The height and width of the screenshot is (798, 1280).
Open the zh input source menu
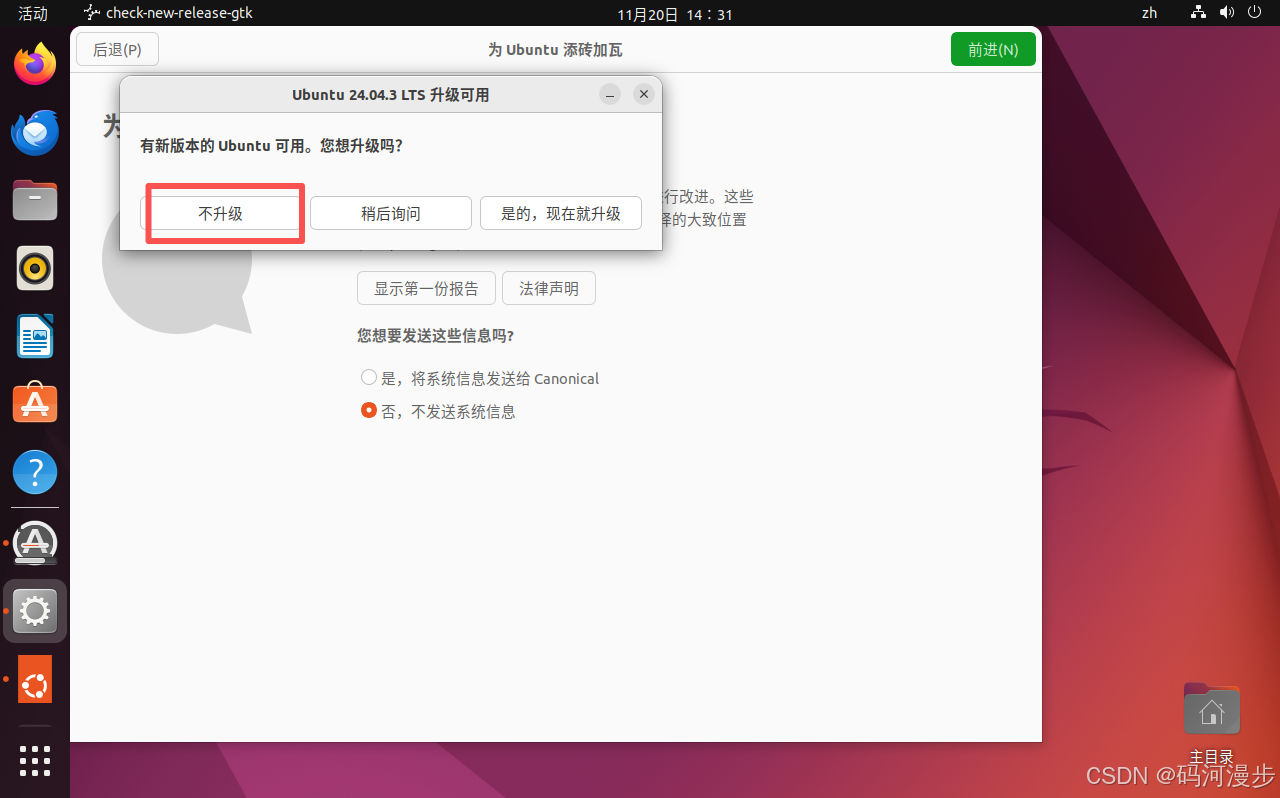pyautogui.click(x=1150, y=13)
